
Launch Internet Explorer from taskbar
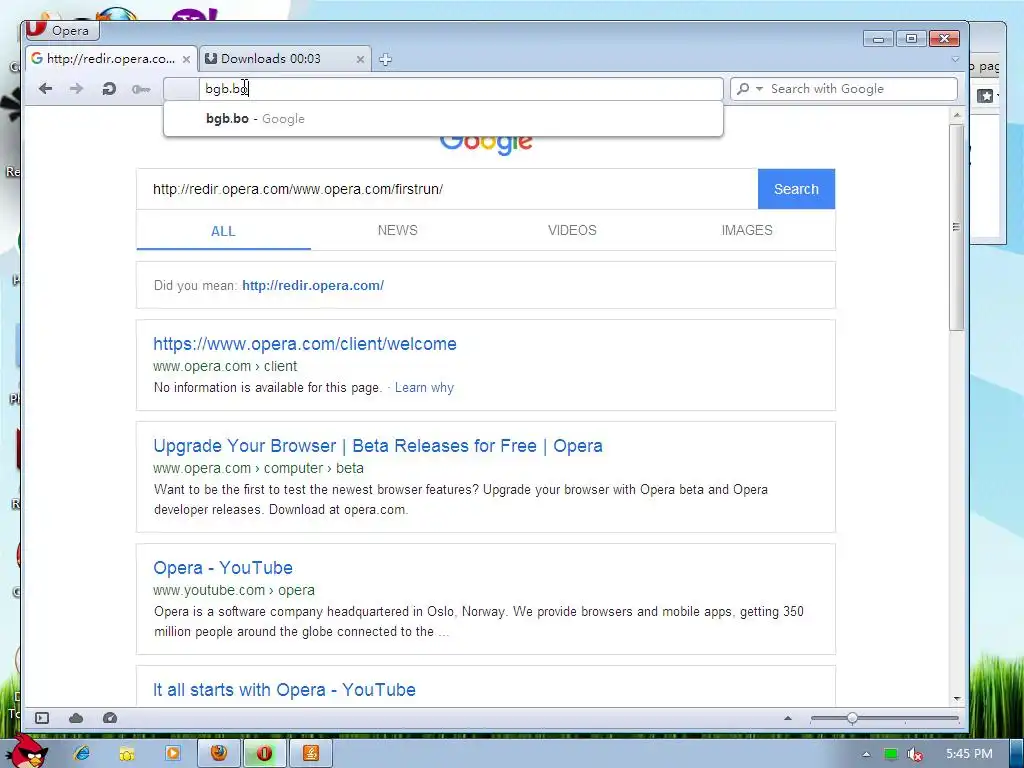tap(82, 754)
